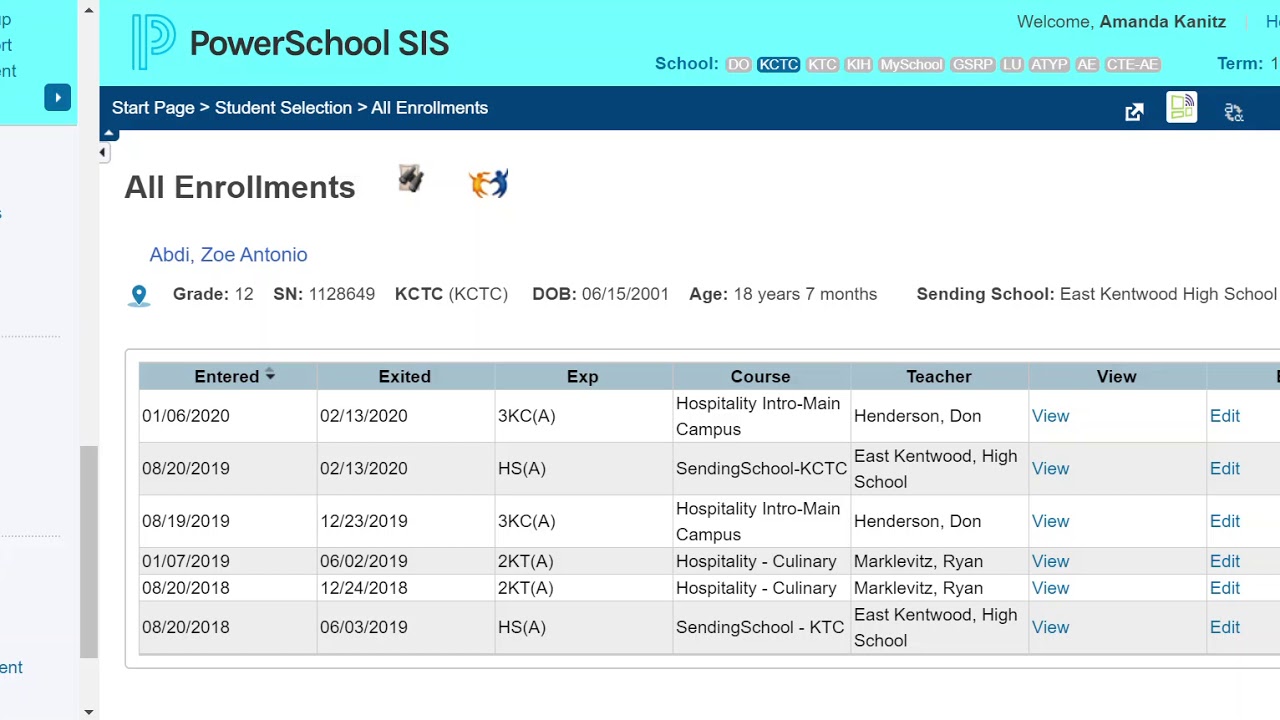Click the collapse triangle below the breadcrumb
The image size is (1280, 720).
click(x=109, y=134)
